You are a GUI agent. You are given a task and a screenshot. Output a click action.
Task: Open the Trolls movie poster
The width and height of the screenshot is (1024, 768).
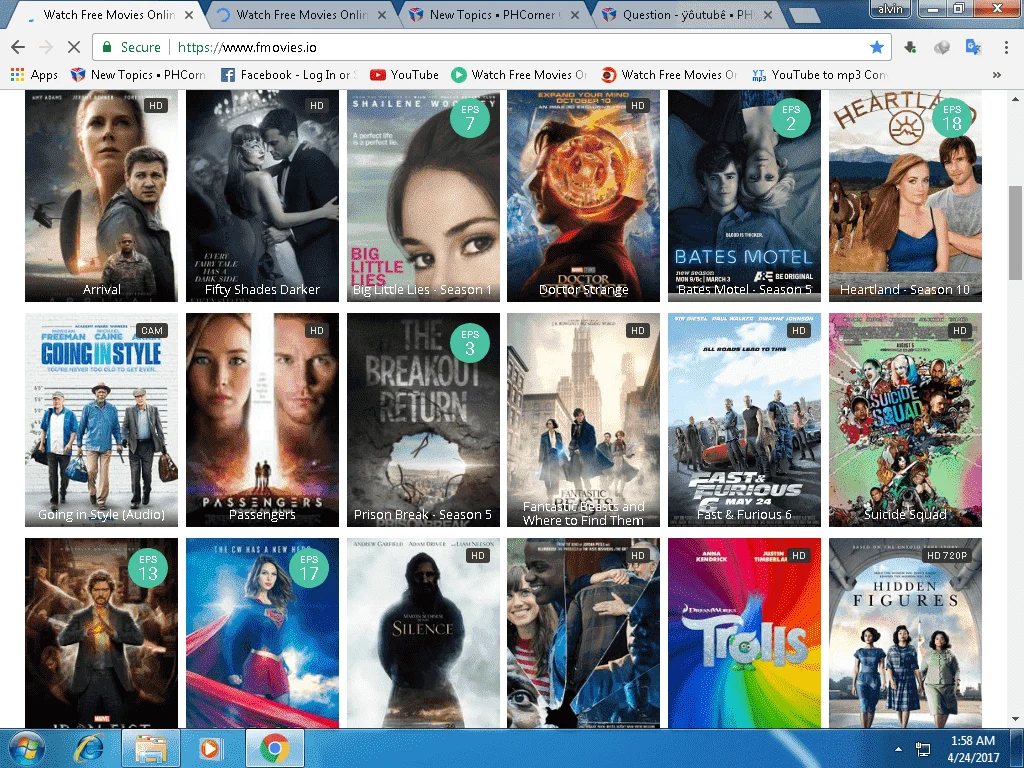(x=744, y=633)
